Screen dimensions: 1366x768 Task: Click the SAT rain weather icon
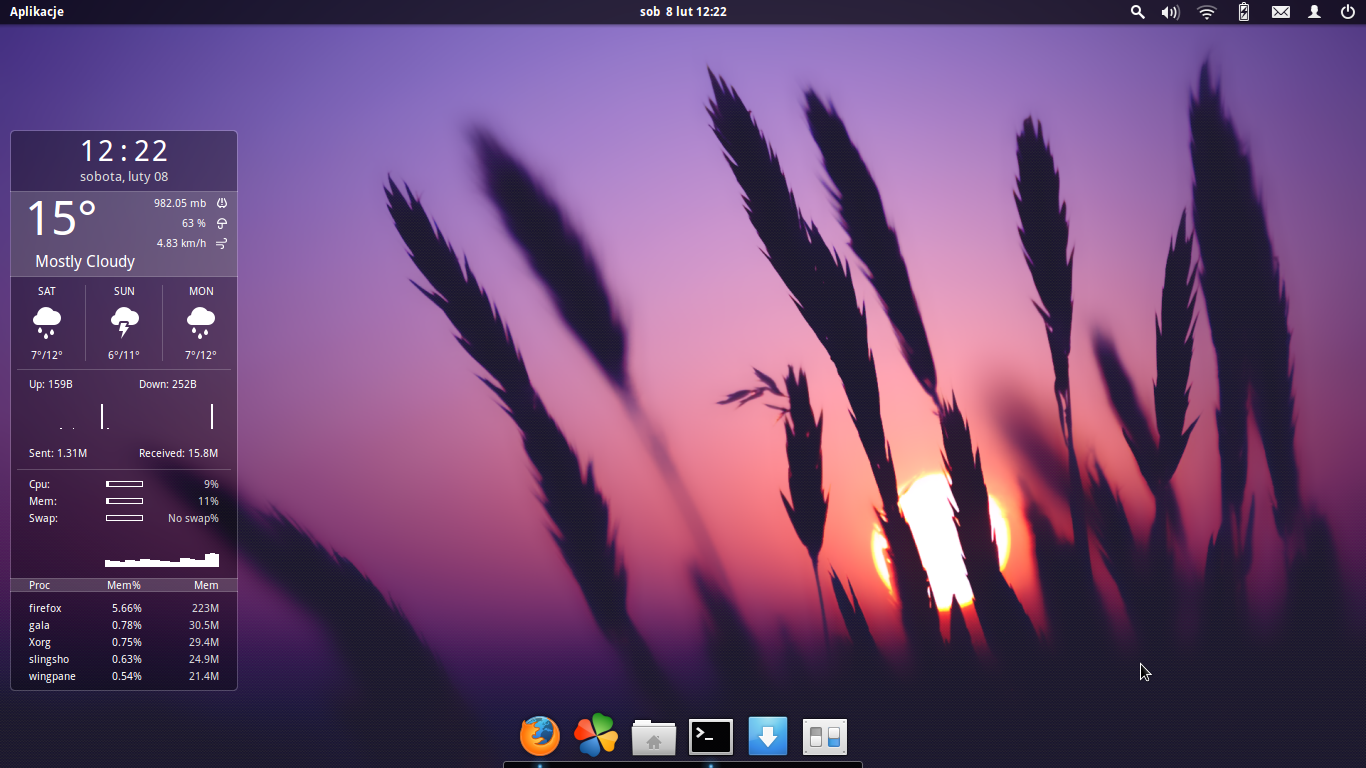pos(47,323)
